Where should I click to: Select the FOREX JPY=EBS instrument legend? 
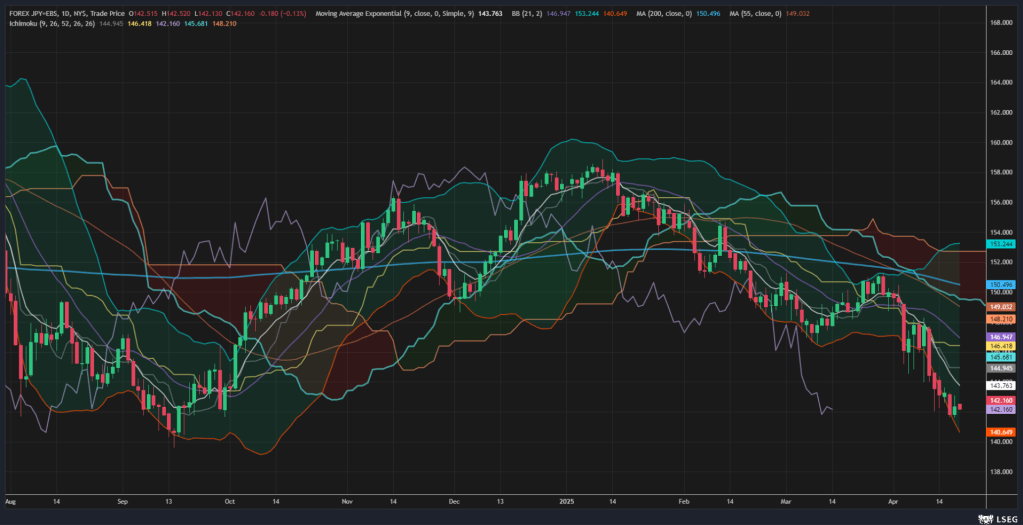[x=62, y=15]
